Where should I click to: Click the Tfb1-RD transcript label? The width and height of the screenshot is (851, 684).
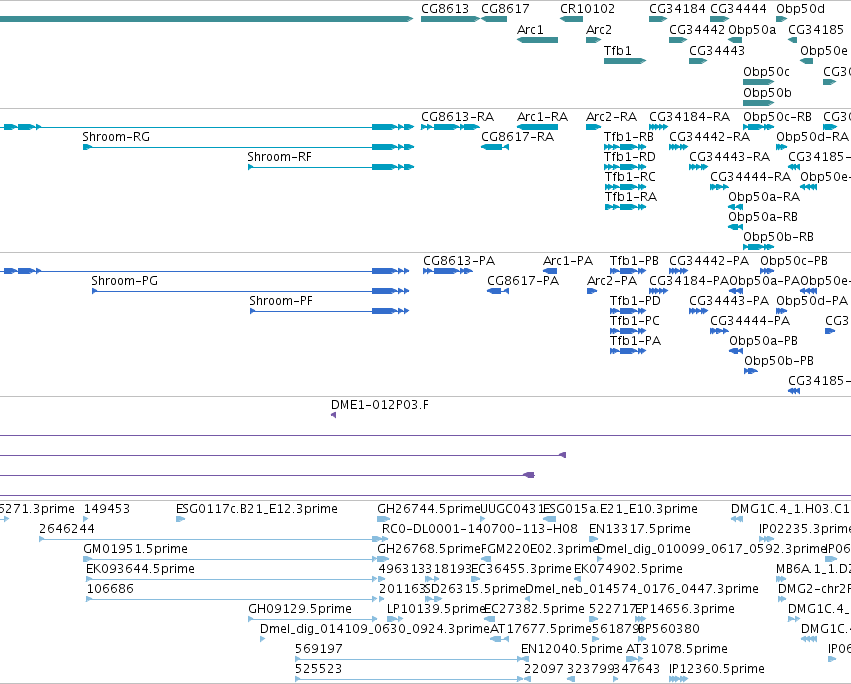pyautogui.click(x=630, y=157)
